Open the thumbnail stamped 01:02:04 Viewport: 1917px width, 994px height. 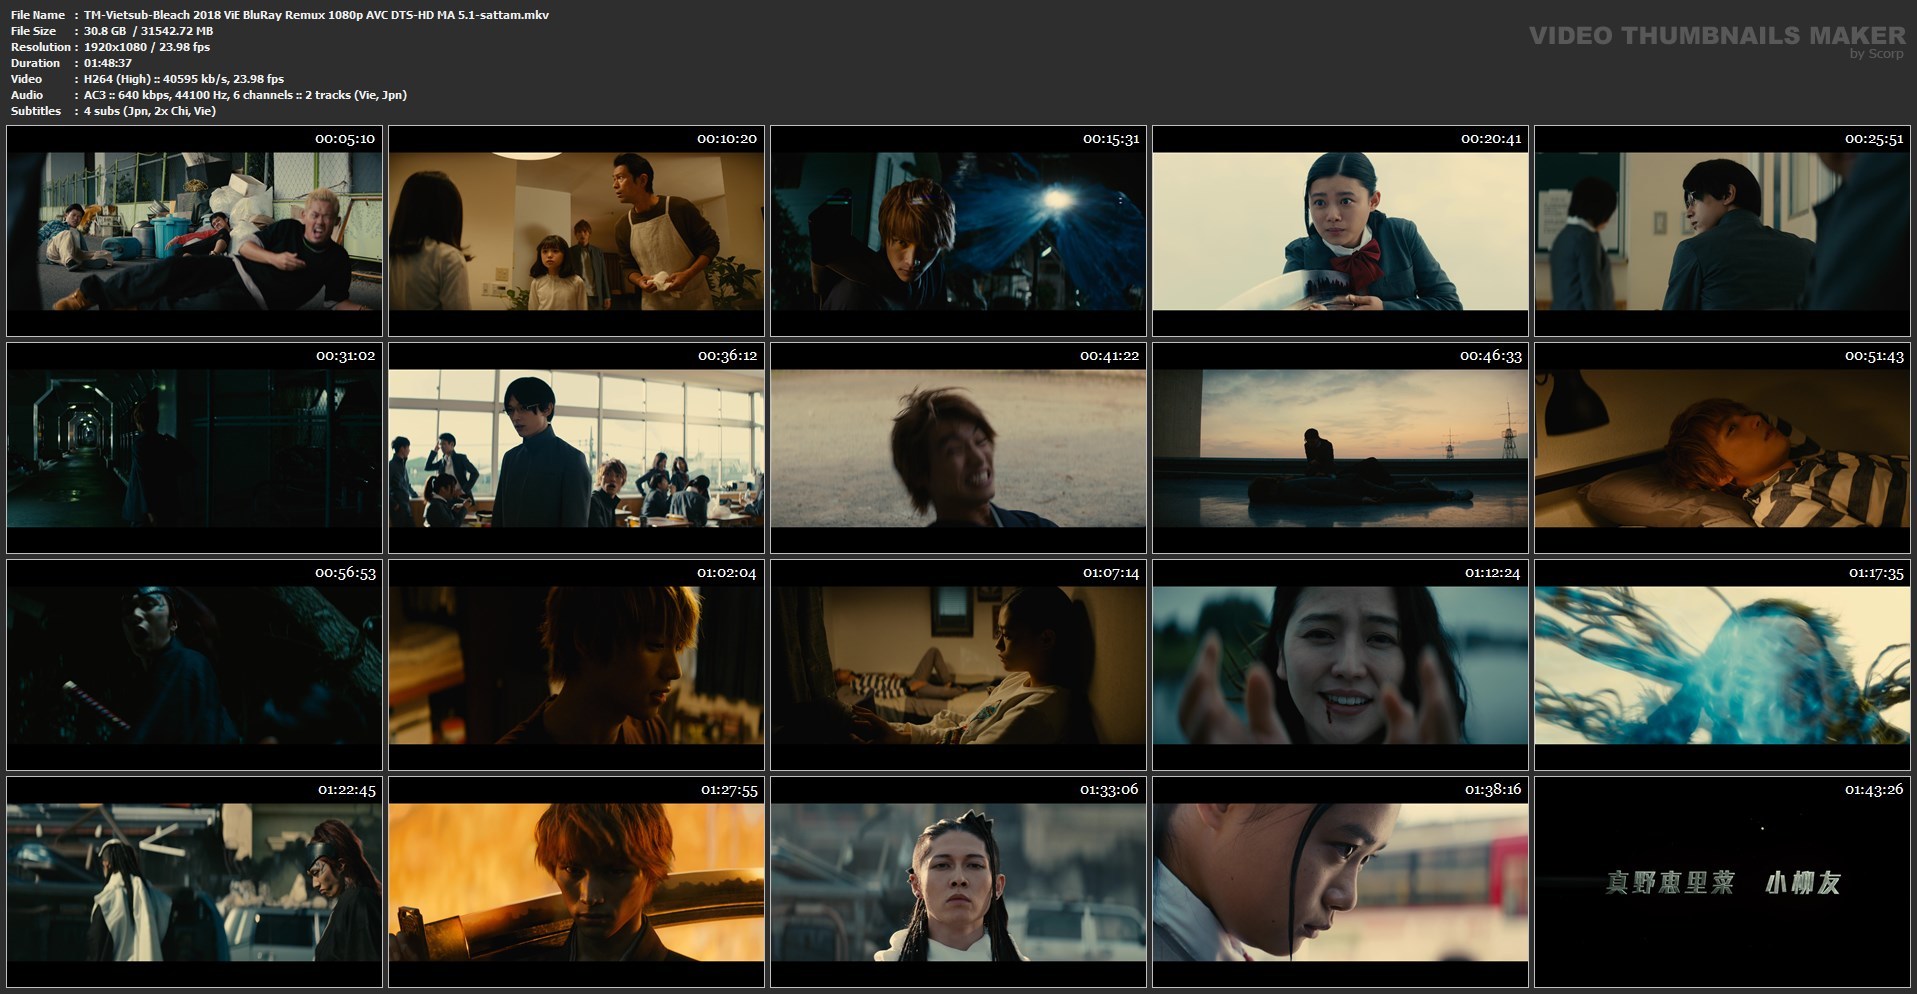[576, 665]
